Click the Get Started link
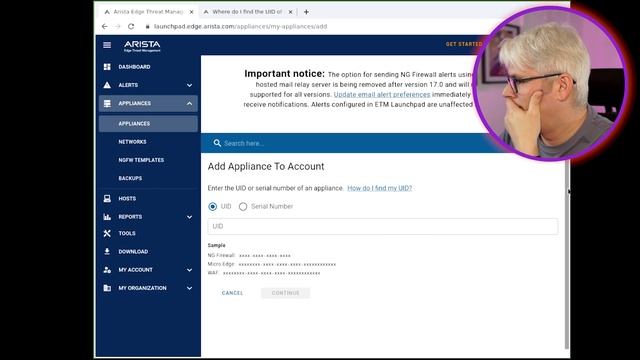Image resolution: width=640 pixels, height=360 pixels. 464,44
